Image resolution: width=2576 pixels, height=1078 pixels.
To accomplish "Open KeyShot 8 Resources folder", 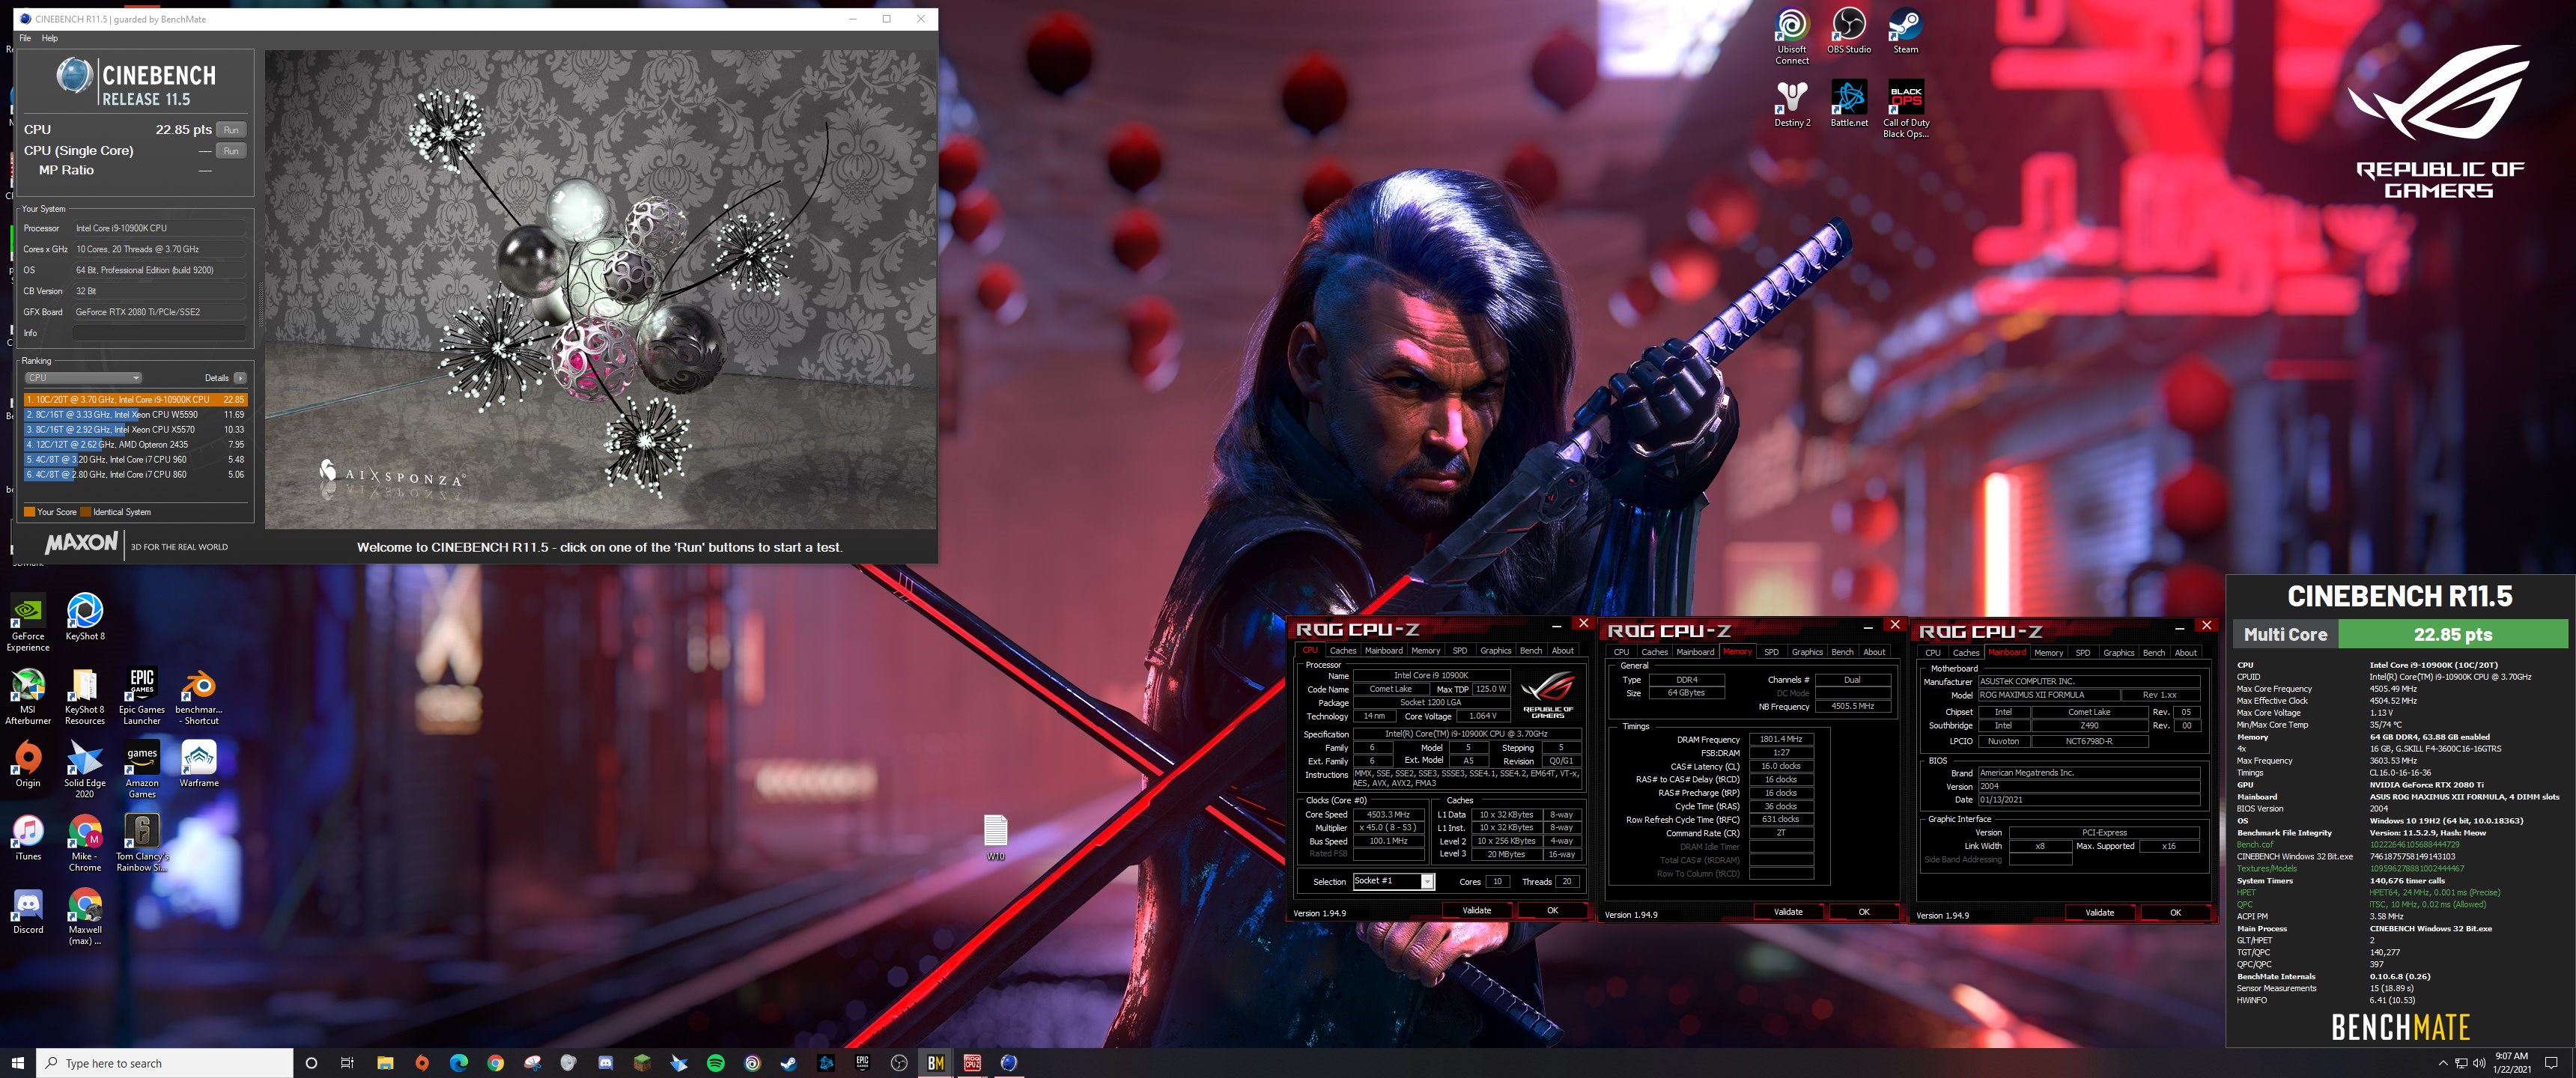I will point(85,696).
